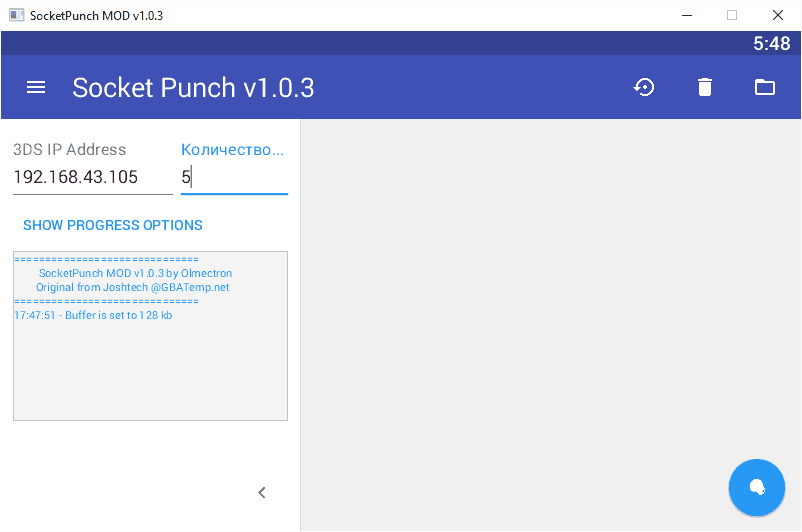Screen dimensions: 802x532
Task: Open the hamburger navigation menu
Action: [x=36, y=87]
